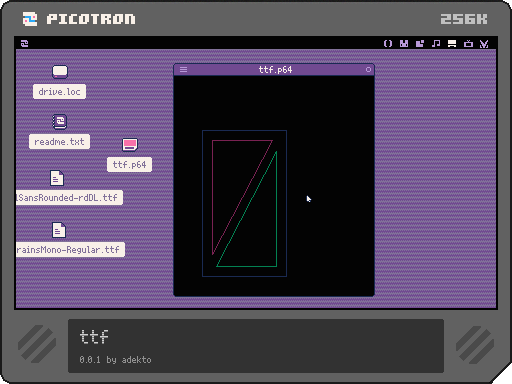Open the Picotron menu icon in top bar
The height and width of the screenshot is (384, 512).
coord(24,43)
